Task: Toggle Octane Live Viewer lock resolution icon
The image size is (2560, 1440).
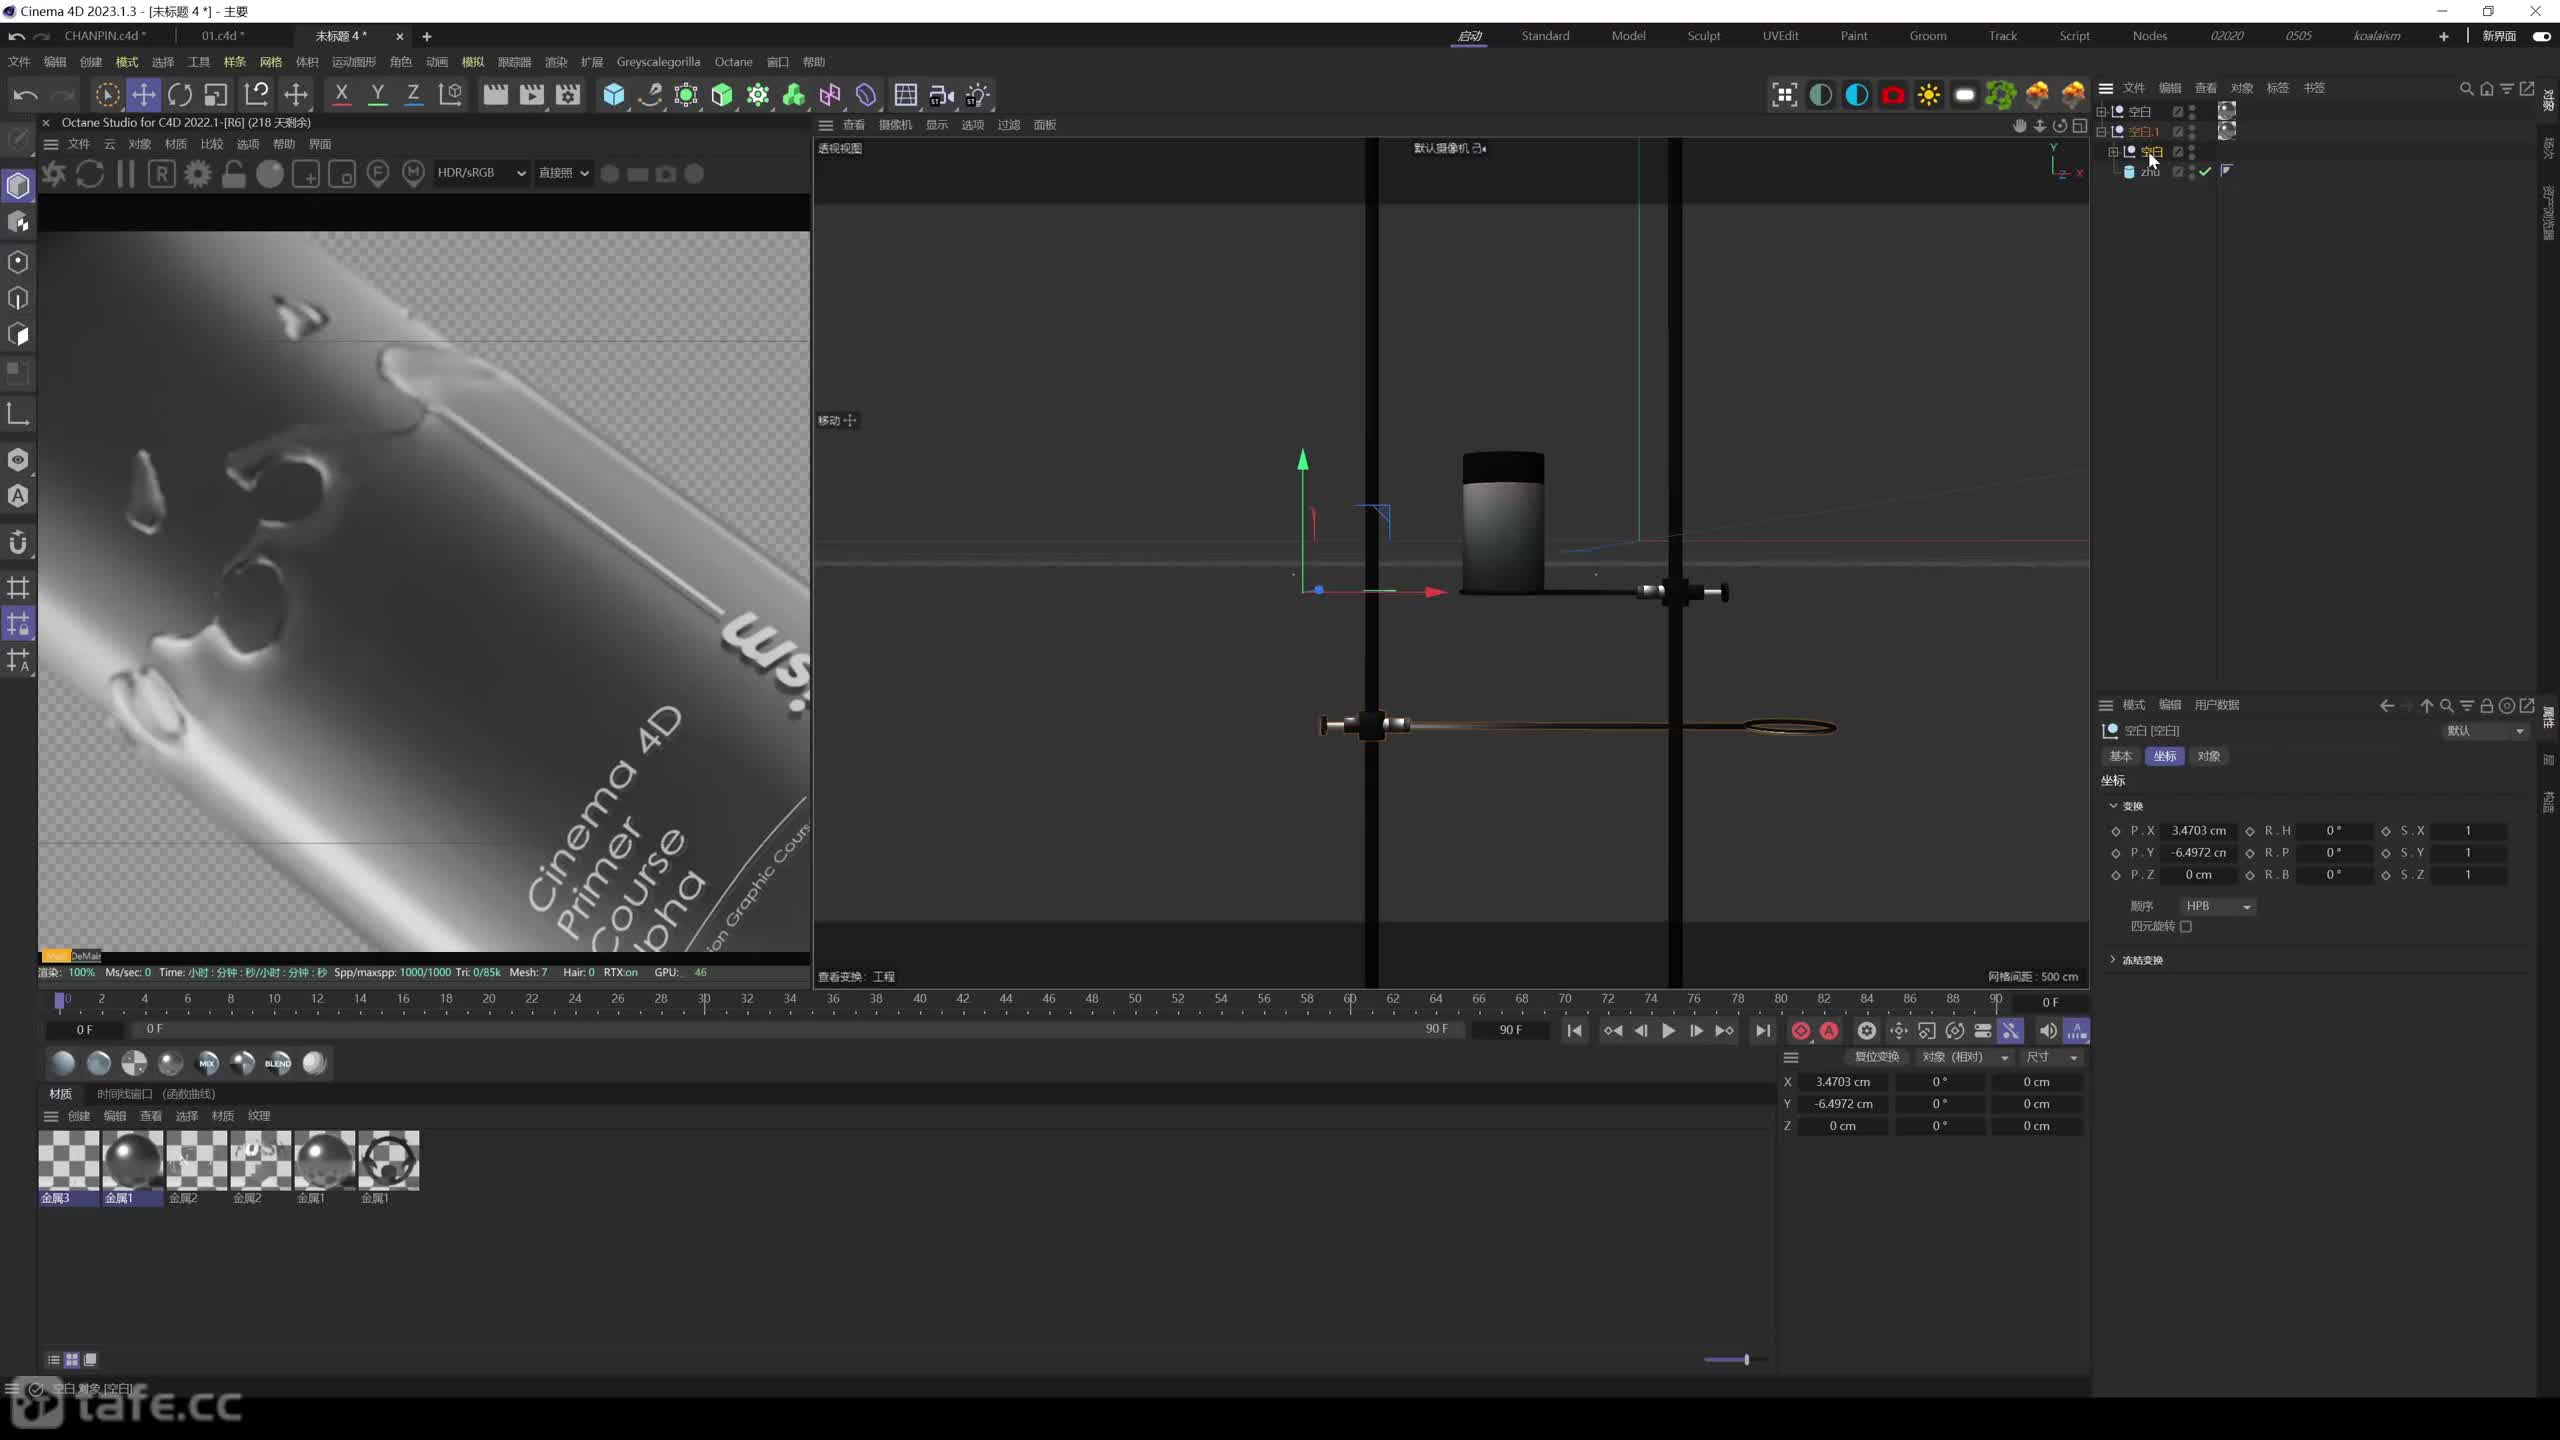Action: tap(234, 174)
